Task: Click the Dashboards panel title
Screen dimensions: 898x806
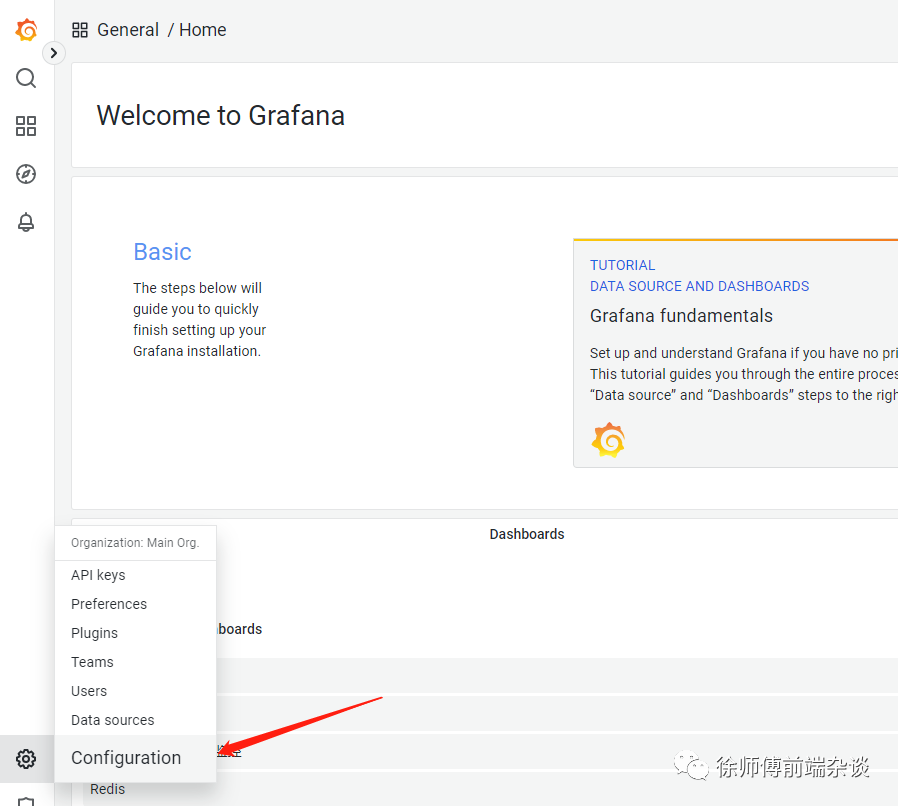Action: [x=527, y=534]
